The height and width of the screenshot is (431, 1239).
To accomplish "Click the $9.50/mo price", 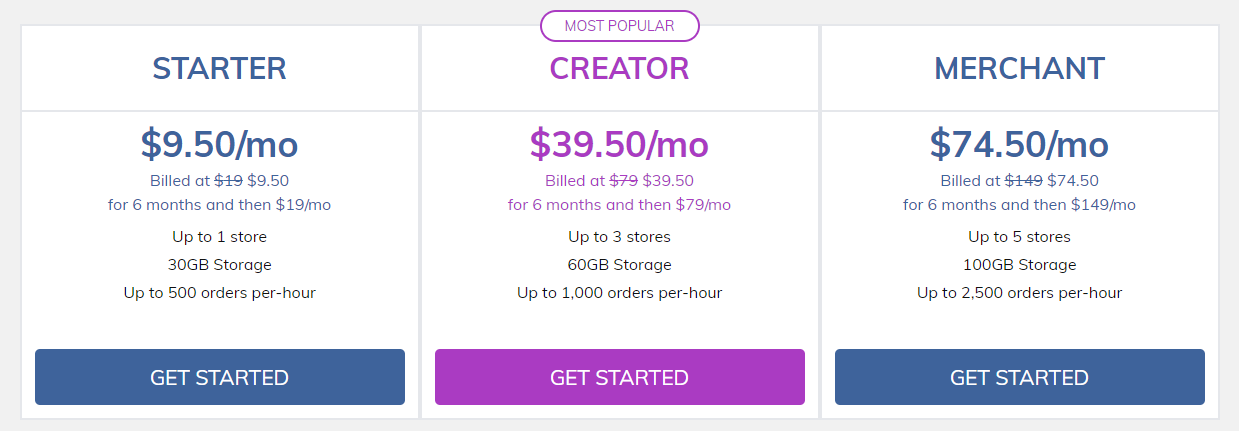I will click(x=220, y=145).
